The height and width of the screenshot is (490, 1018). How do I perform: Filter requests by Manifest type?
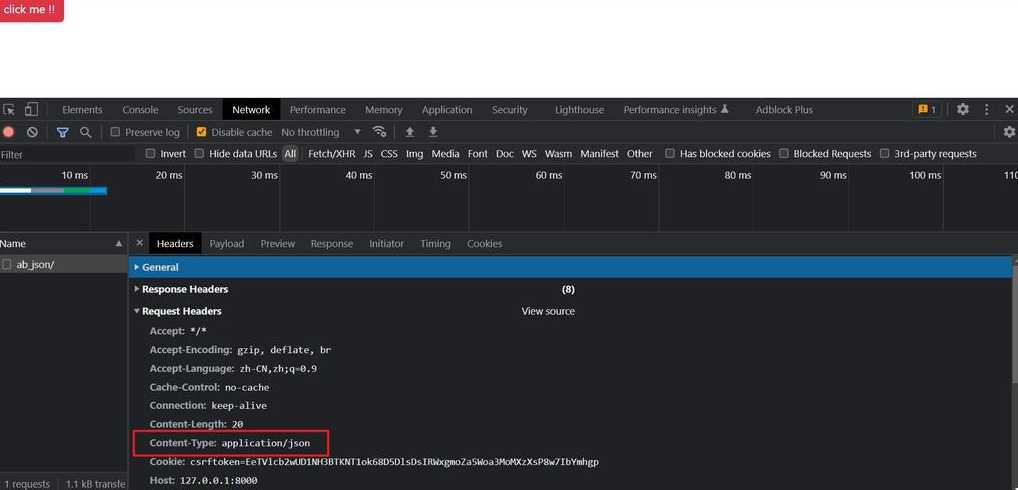599,154
